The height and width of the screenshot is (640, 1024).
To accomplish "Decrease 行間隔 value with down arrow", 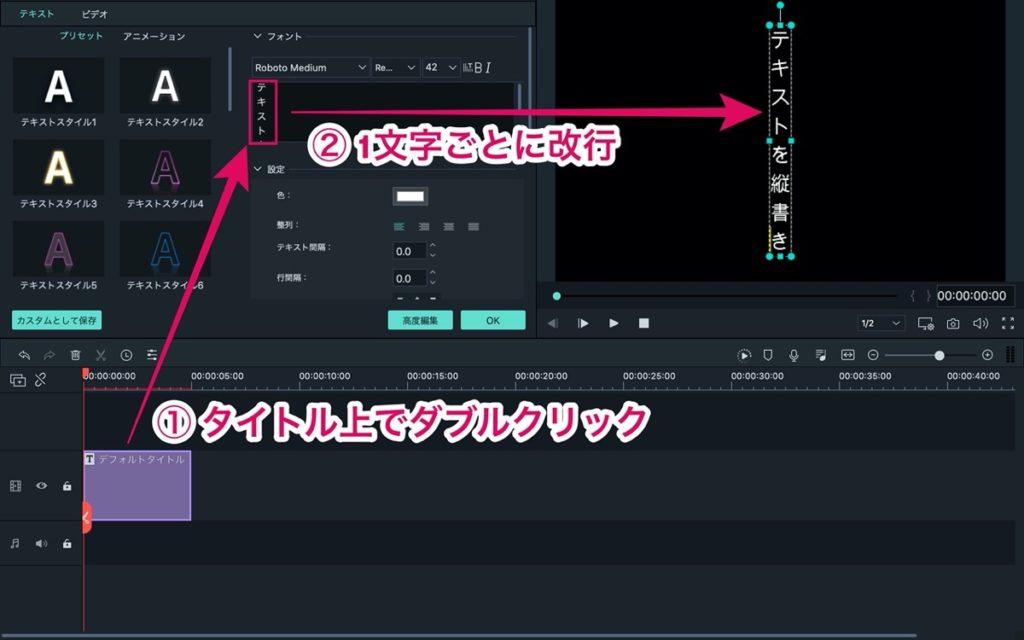I will (x=432, y=282).
